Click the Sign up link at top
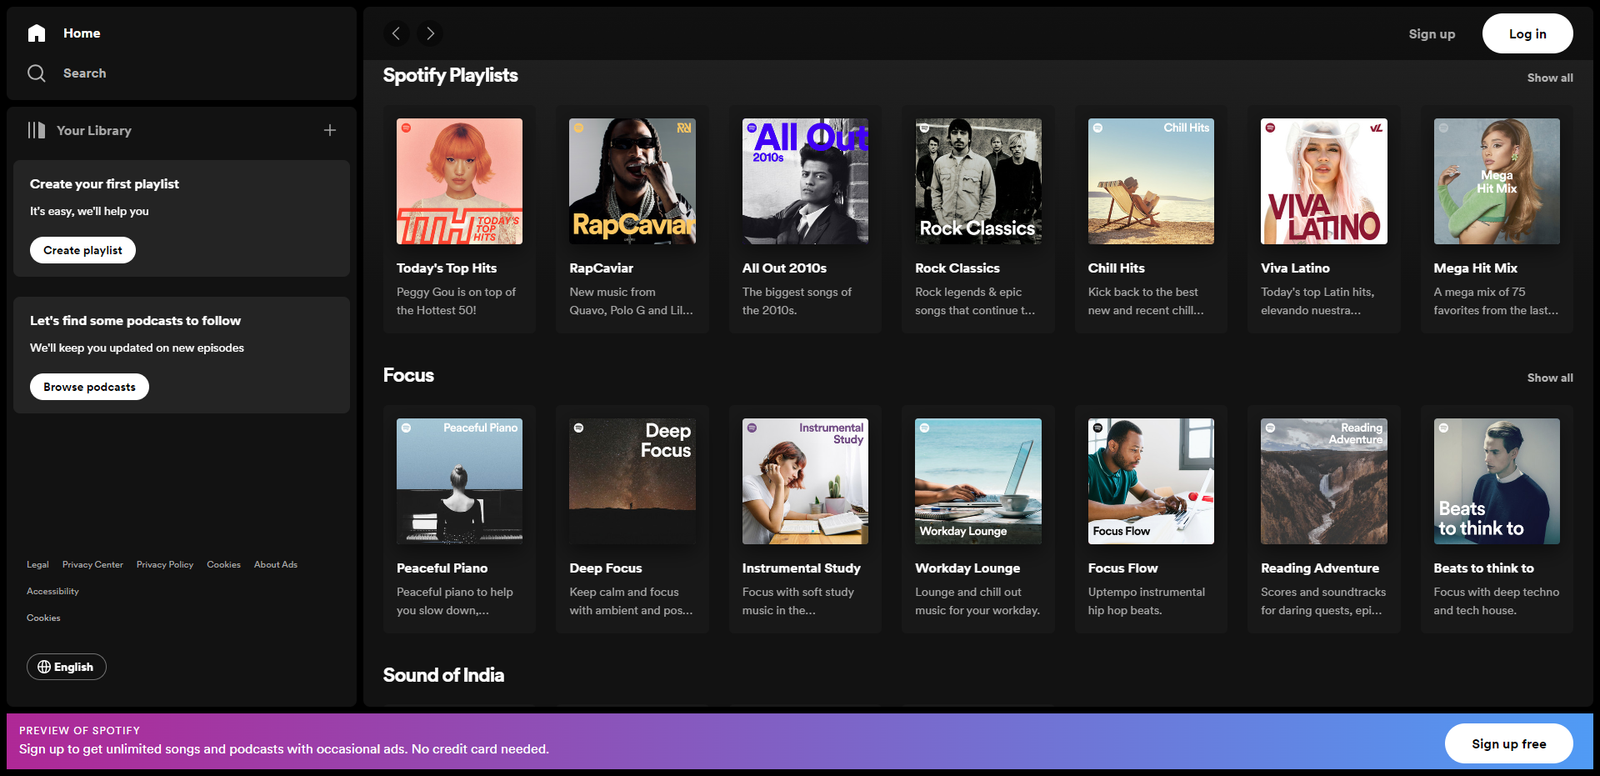 [1432, 34]
